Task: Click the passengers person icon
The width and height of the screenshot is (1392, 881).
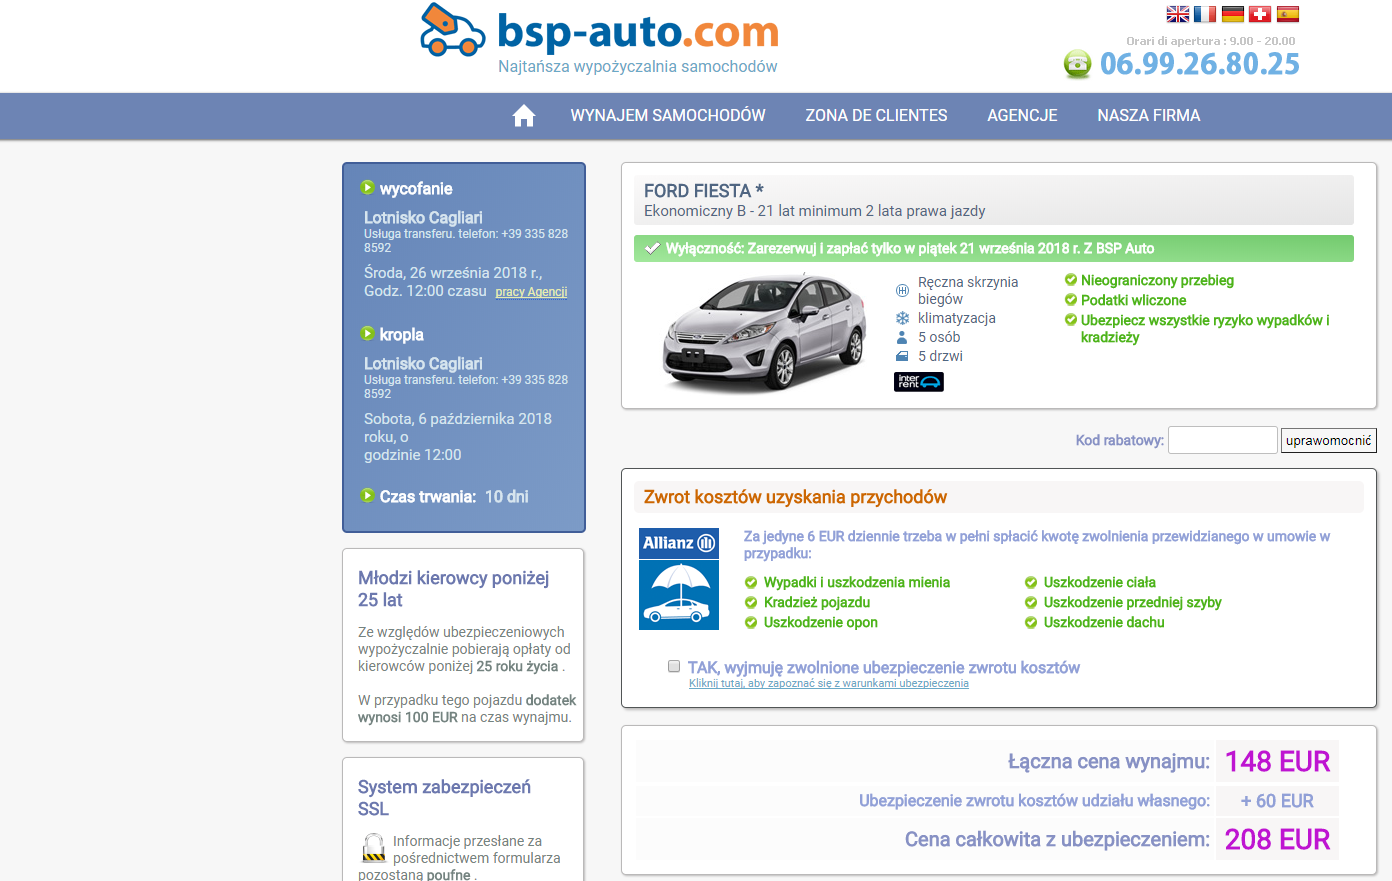Action: coord(902,337)
